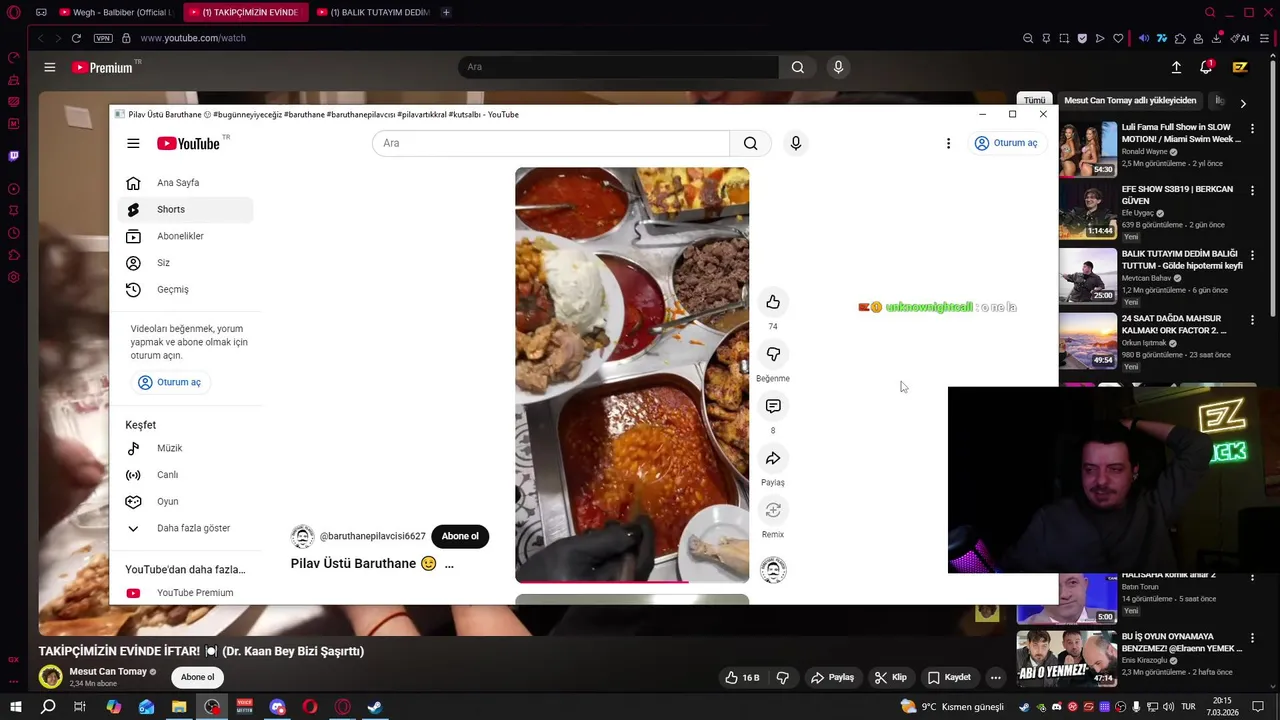Open options for BALIK TUTAYIM DEDİM video
Image resolution: width=1280 pixels, height=720 pixels.
click(x=1251, y=258)
